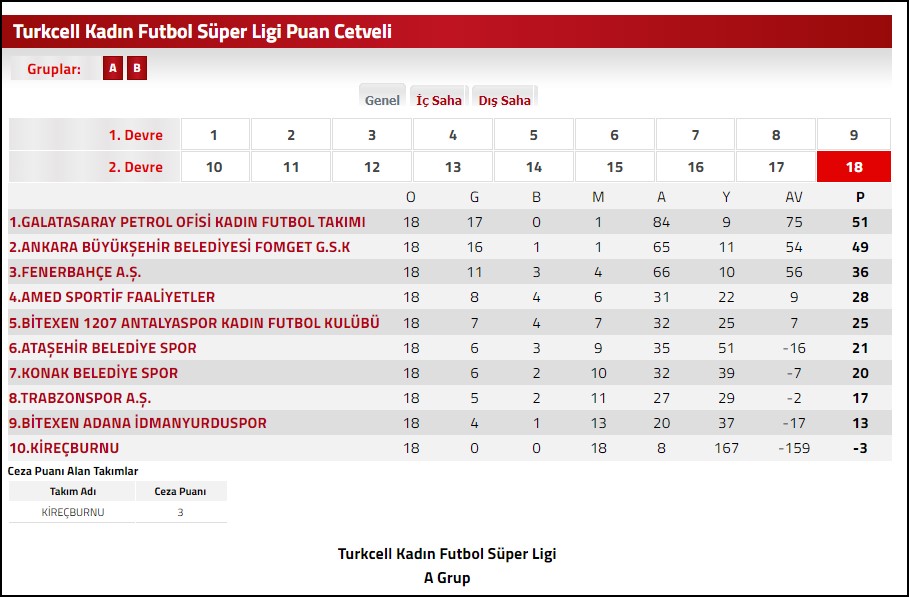
Task: Select group B button
Action: [x=137, y=69]
